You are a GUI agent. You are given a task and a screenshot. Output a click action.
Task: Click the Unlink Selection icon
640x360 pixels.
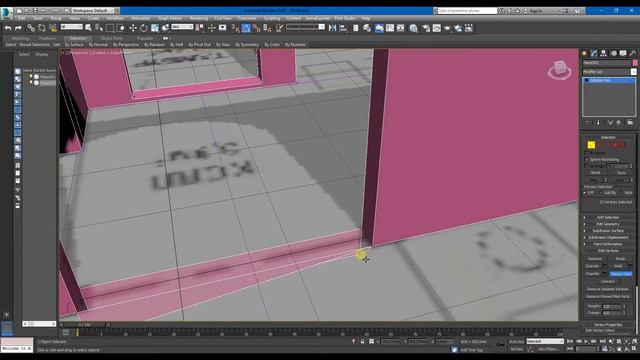42,28
